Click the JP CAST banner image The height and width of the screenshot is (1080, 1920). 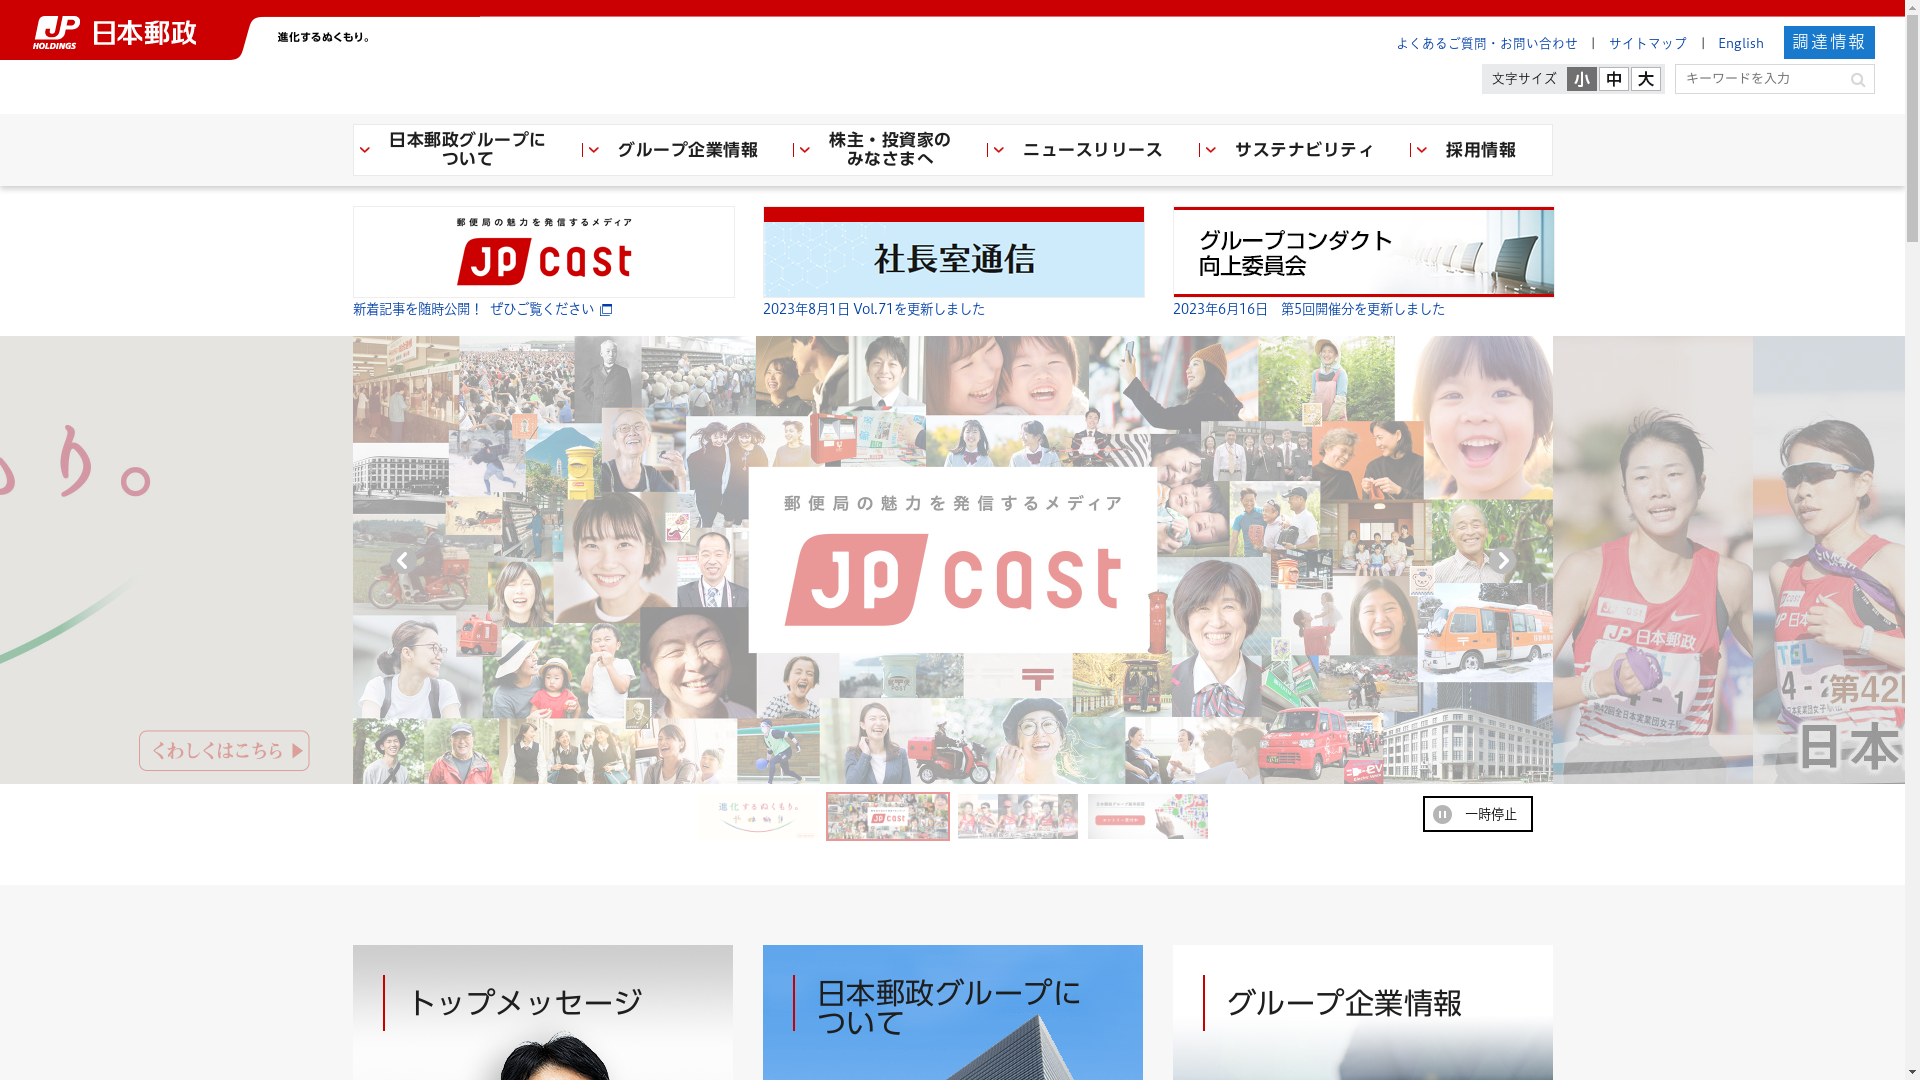[543, 252]
